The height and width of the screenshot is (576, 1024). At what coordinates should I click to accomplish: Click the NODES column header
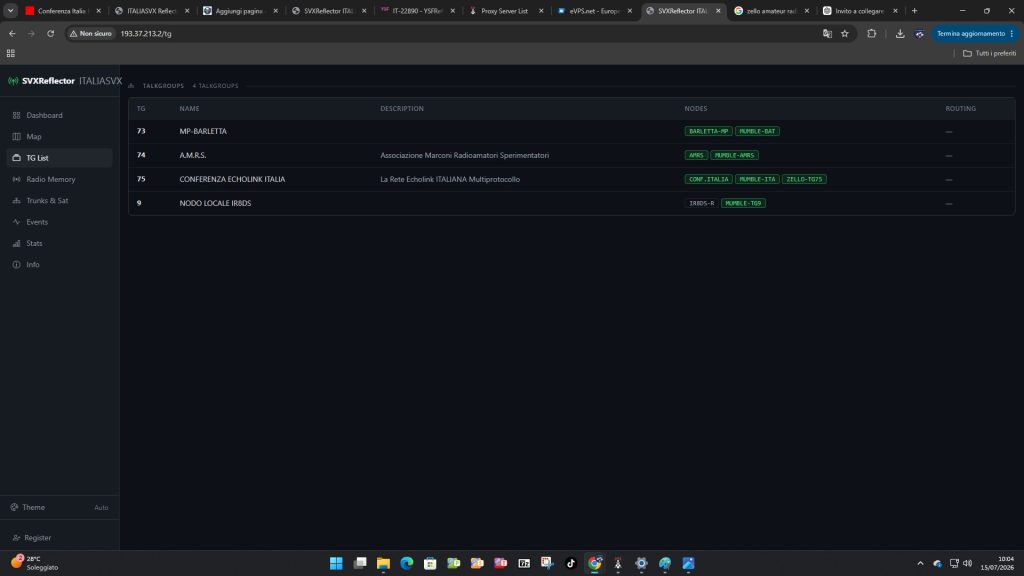pyautogui.click(x=696, y=108)
